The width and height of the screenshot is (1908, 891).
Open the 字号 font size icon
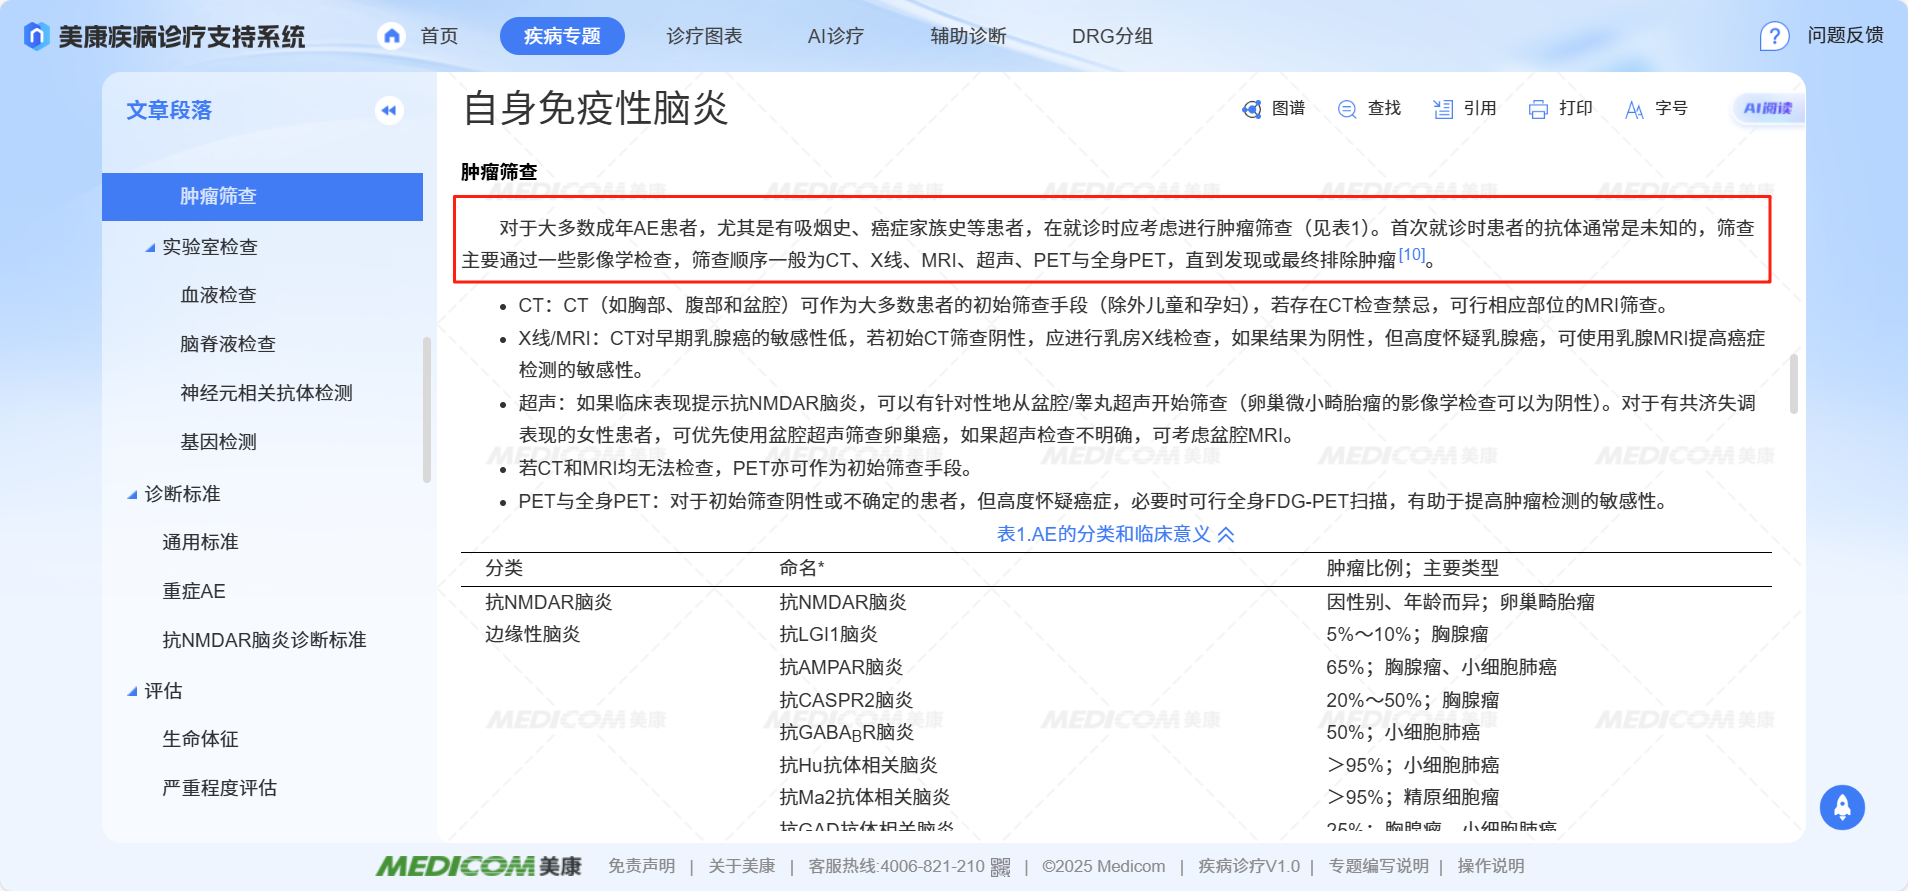point(1634,109)
